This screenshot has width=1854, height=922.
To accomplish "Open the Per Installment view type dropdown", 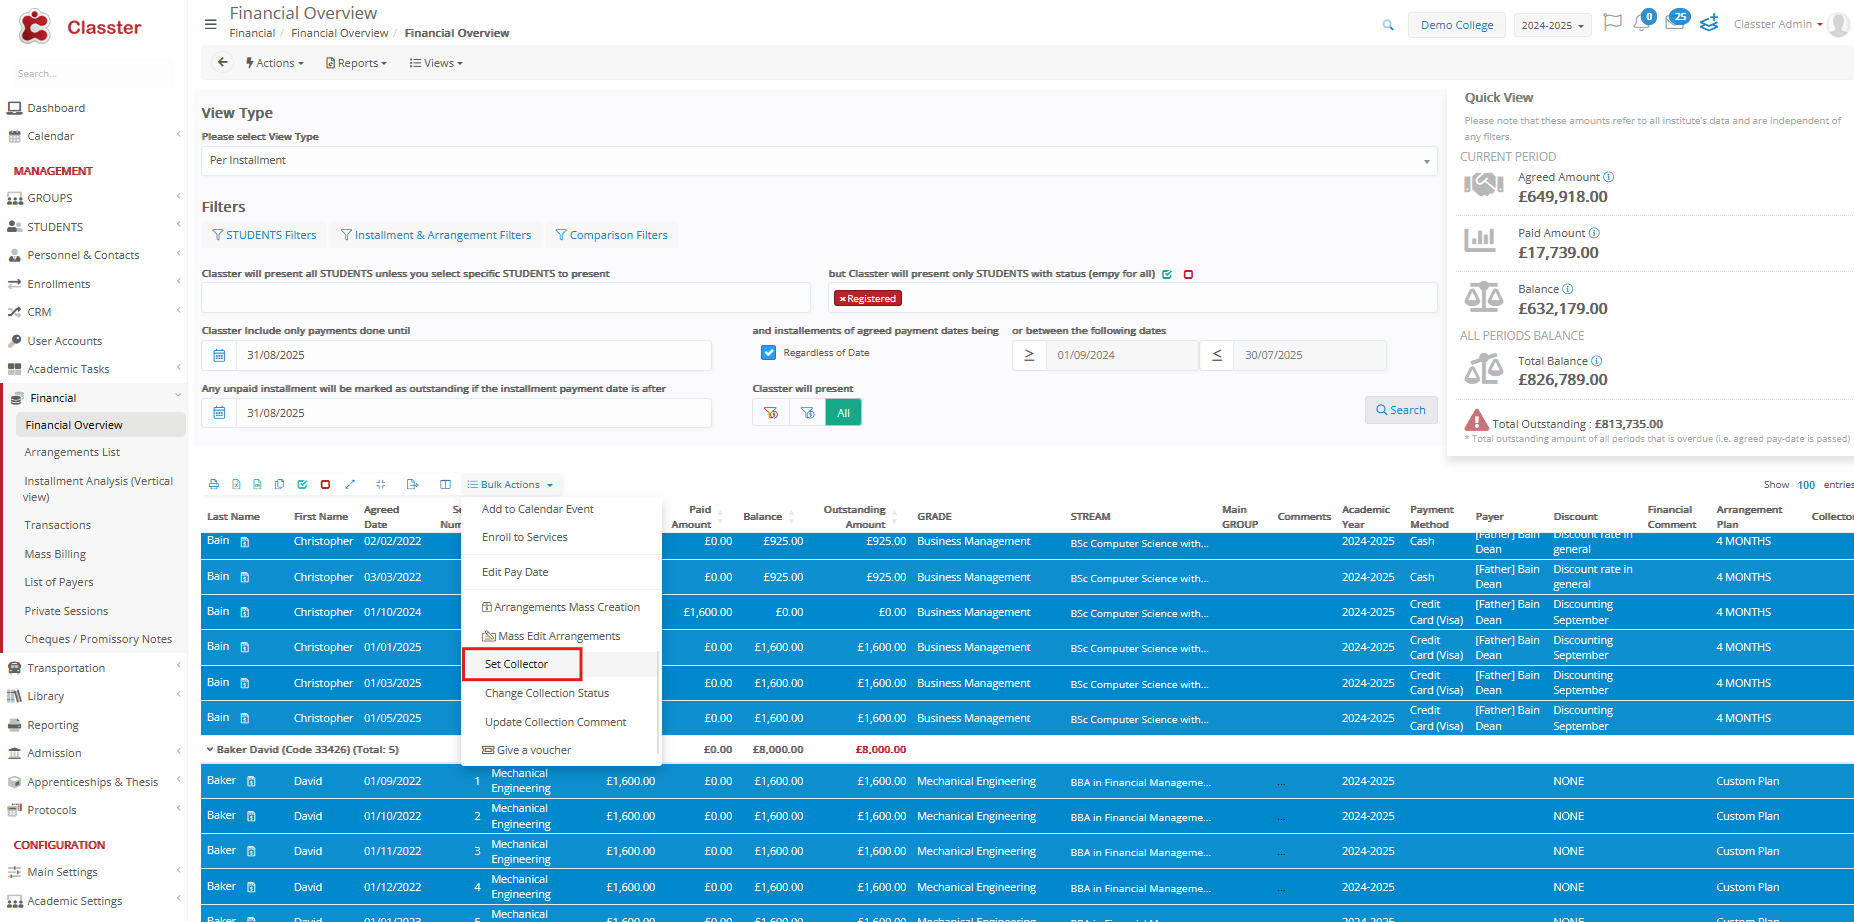I will coord(818,161).
